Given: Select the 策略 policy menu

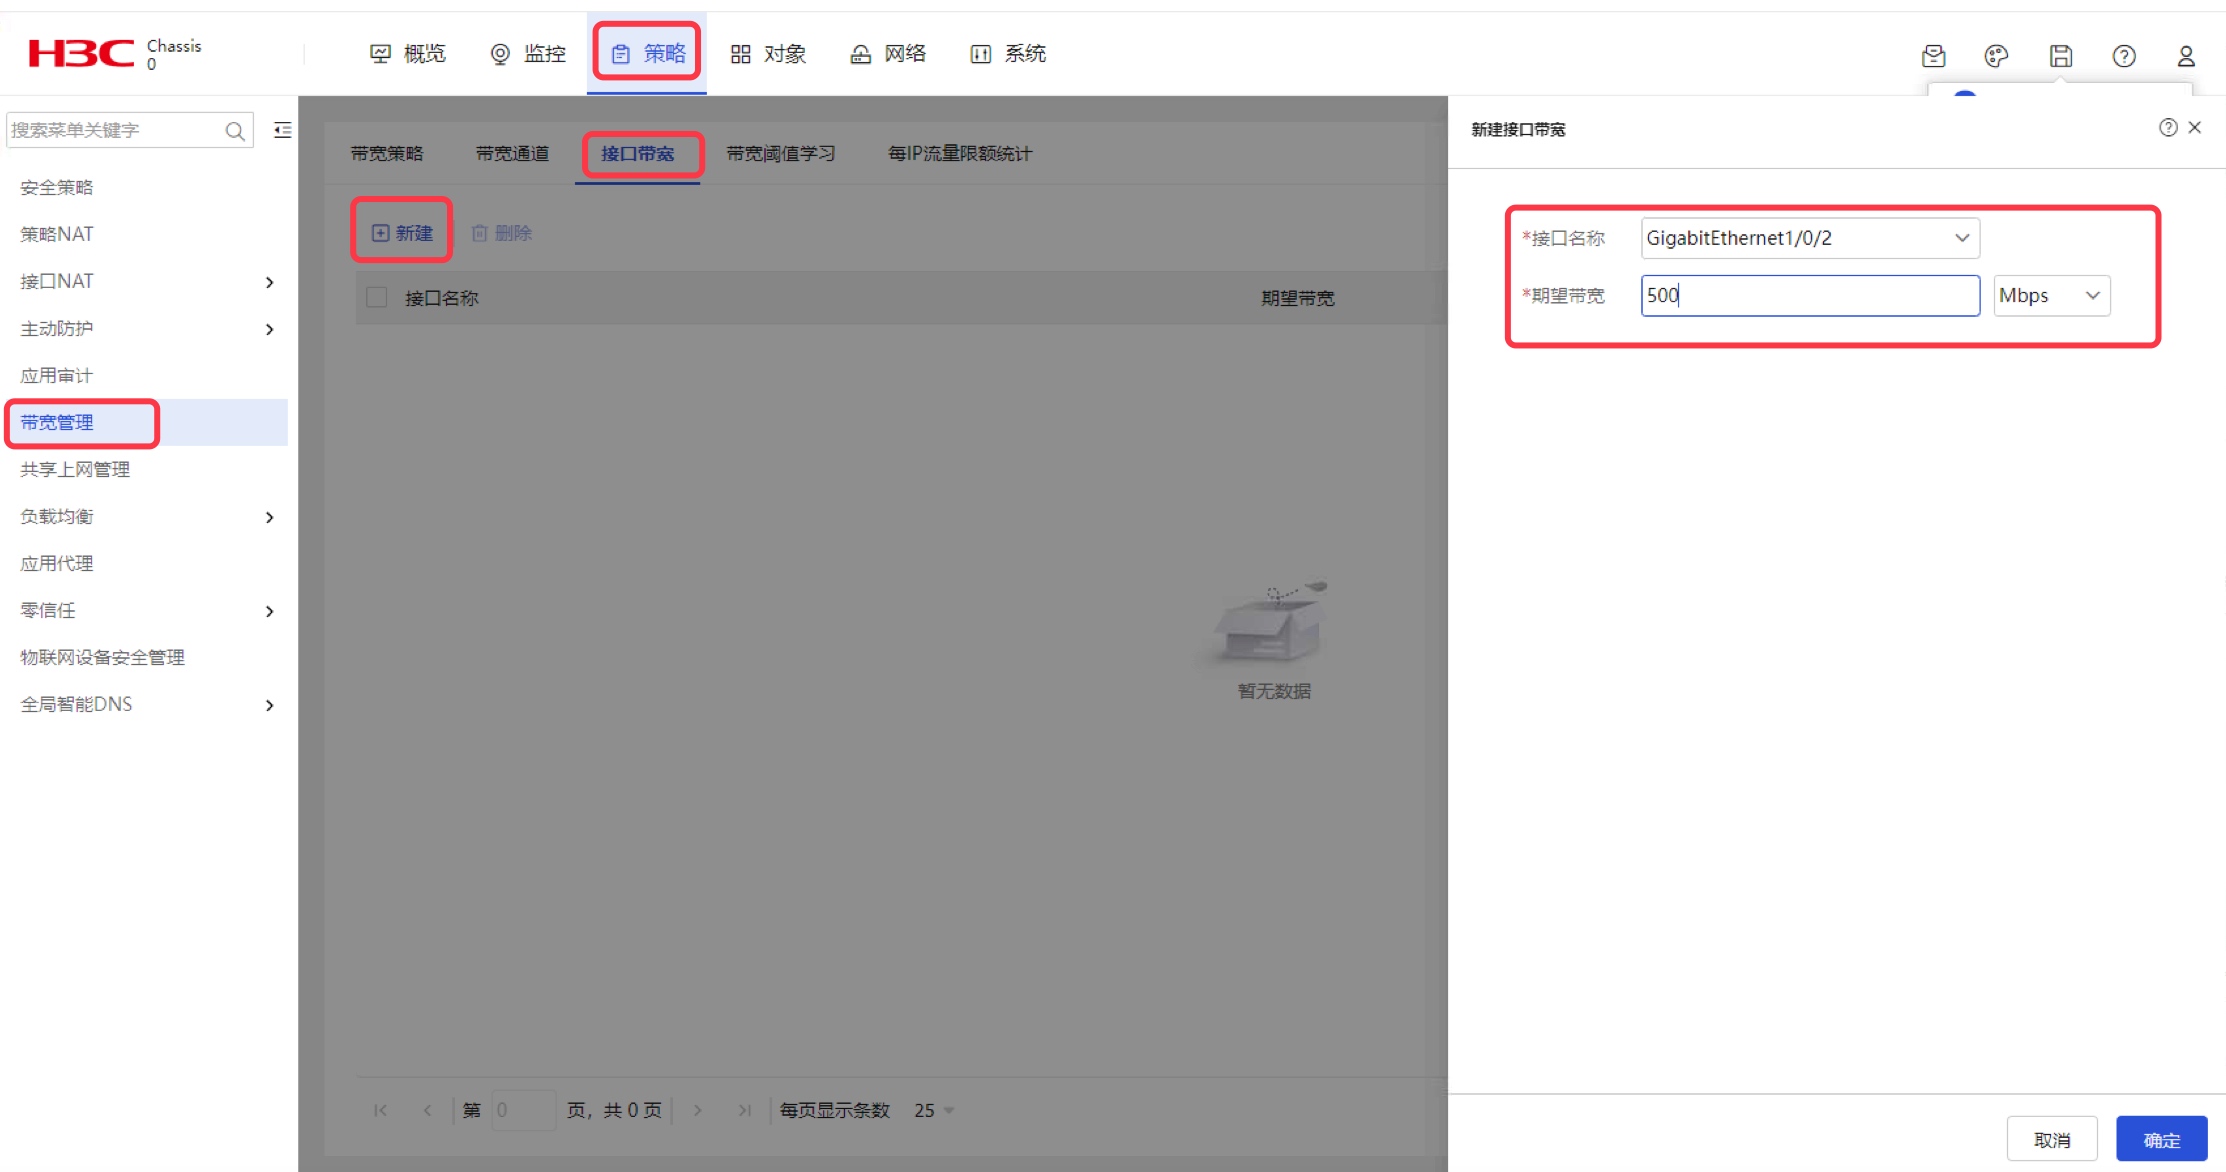Looking at the screenshot, I should 648,53.
